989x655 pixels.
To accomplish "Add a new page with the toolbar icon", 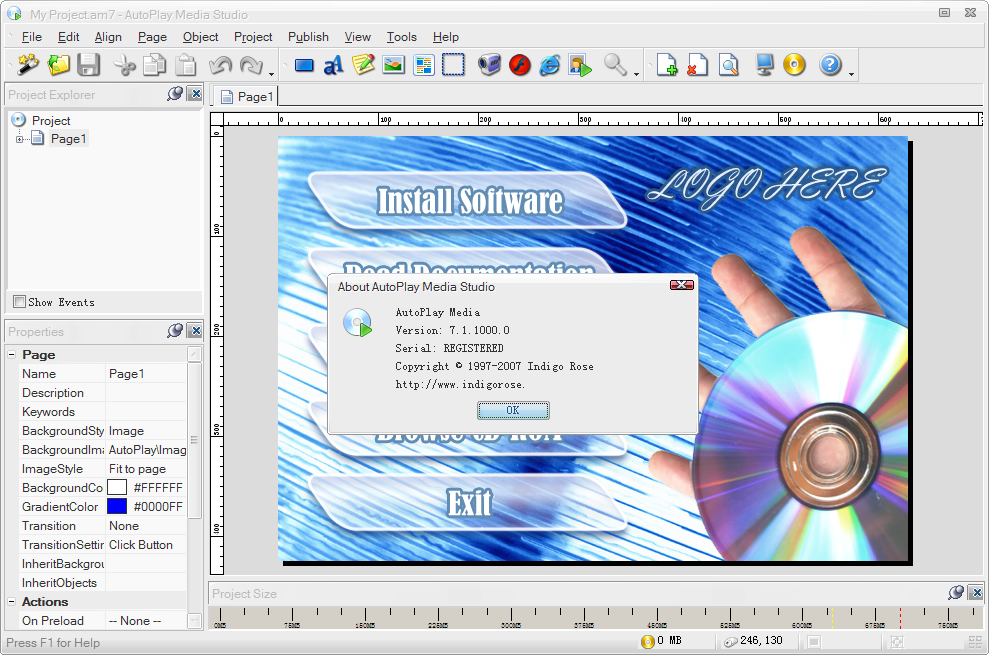I will click(x=667, y=64).
